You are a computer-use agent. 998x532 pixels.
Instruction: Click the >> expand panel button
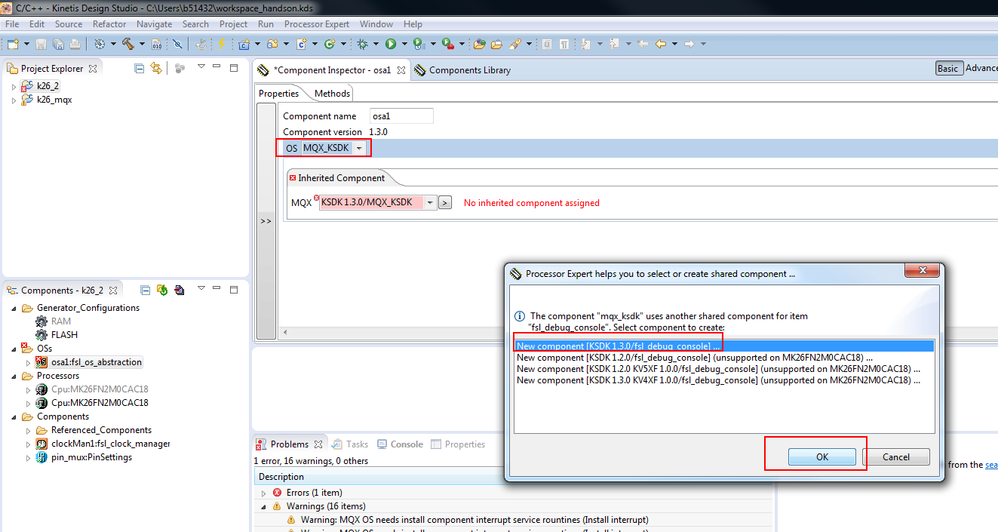pos(266,221)
